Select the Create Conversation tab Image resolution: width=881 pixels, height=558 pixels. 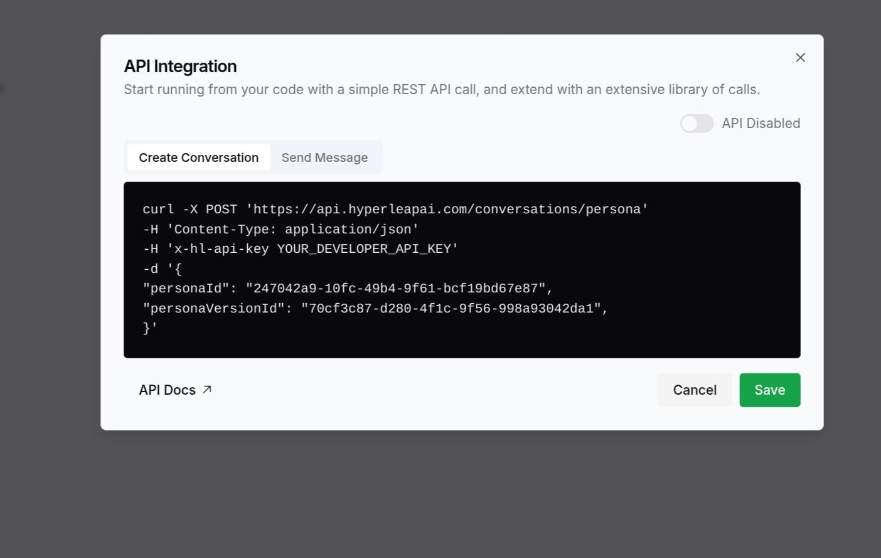pos(198,157)
